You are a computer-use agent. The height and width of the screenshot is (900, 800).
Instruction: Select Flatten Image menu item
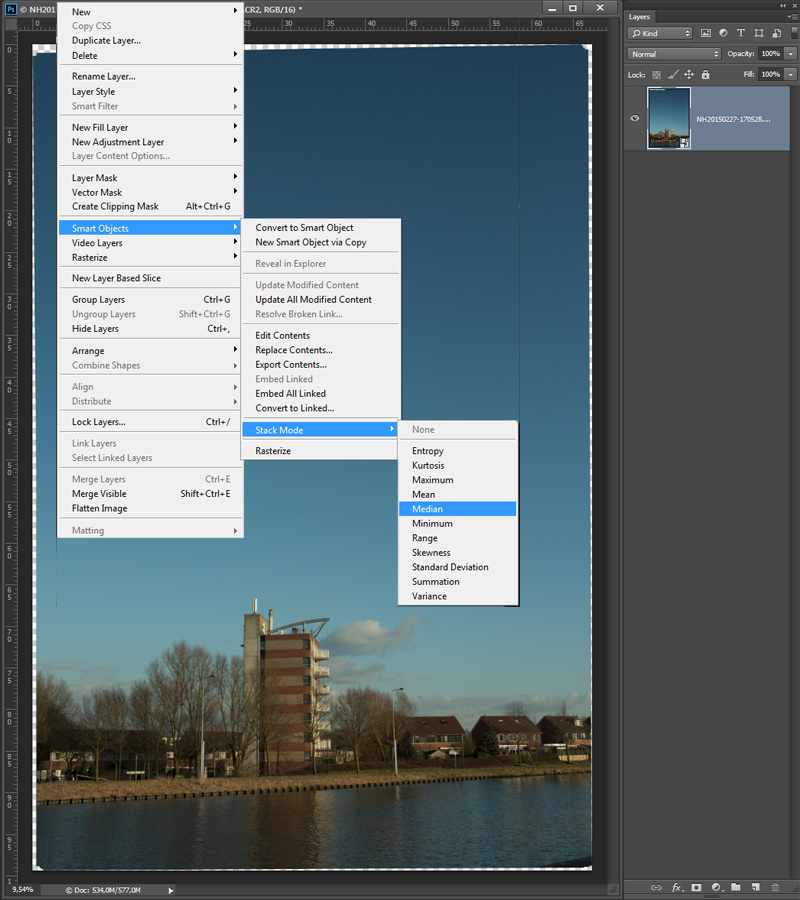[x=149, y=509]
